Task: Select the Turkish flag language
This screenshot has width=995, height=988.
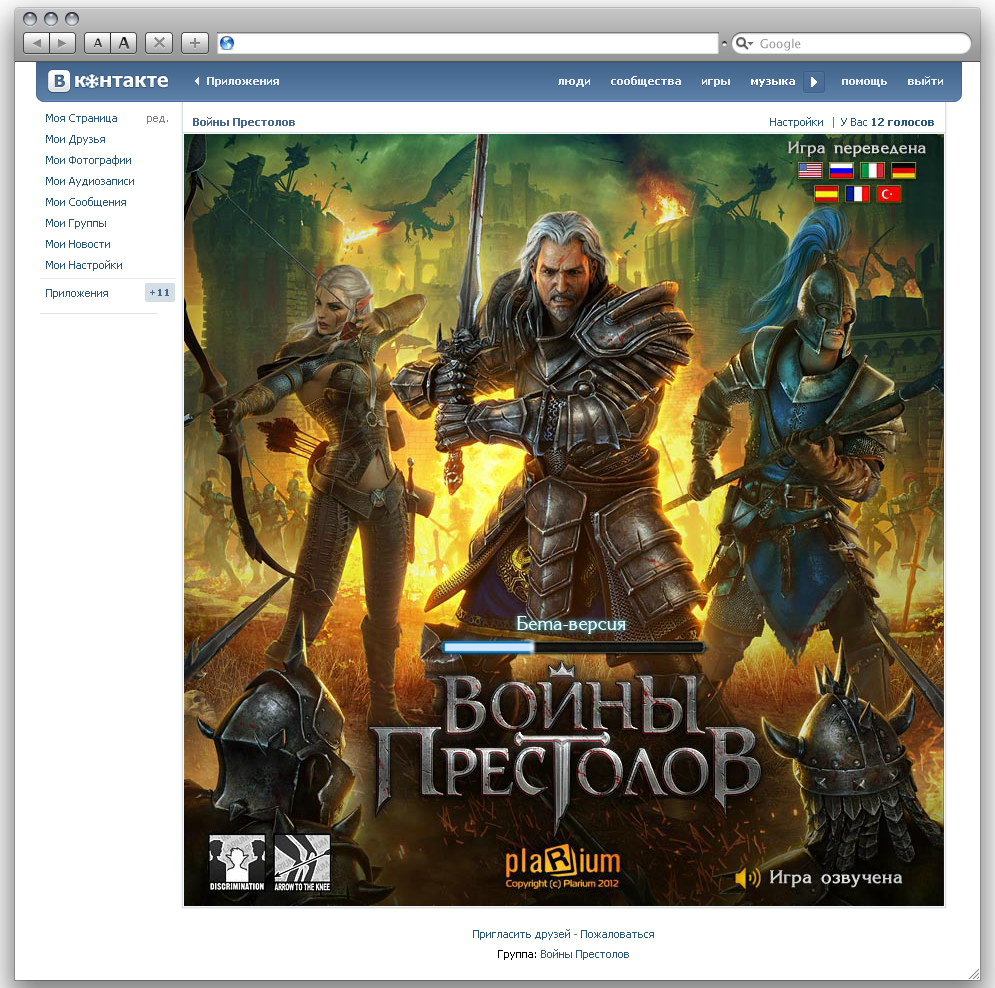Action: click(x=888, y=194)
